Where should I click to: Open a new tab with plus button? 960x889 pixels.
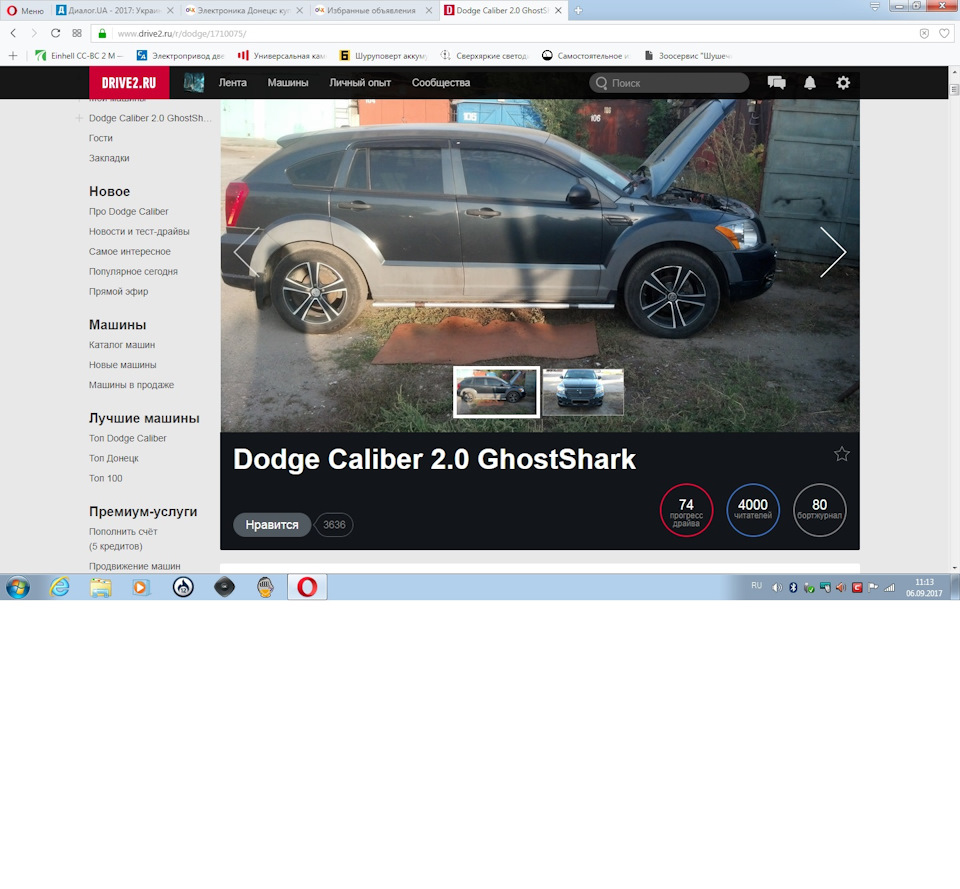click(x=578, y=10)
